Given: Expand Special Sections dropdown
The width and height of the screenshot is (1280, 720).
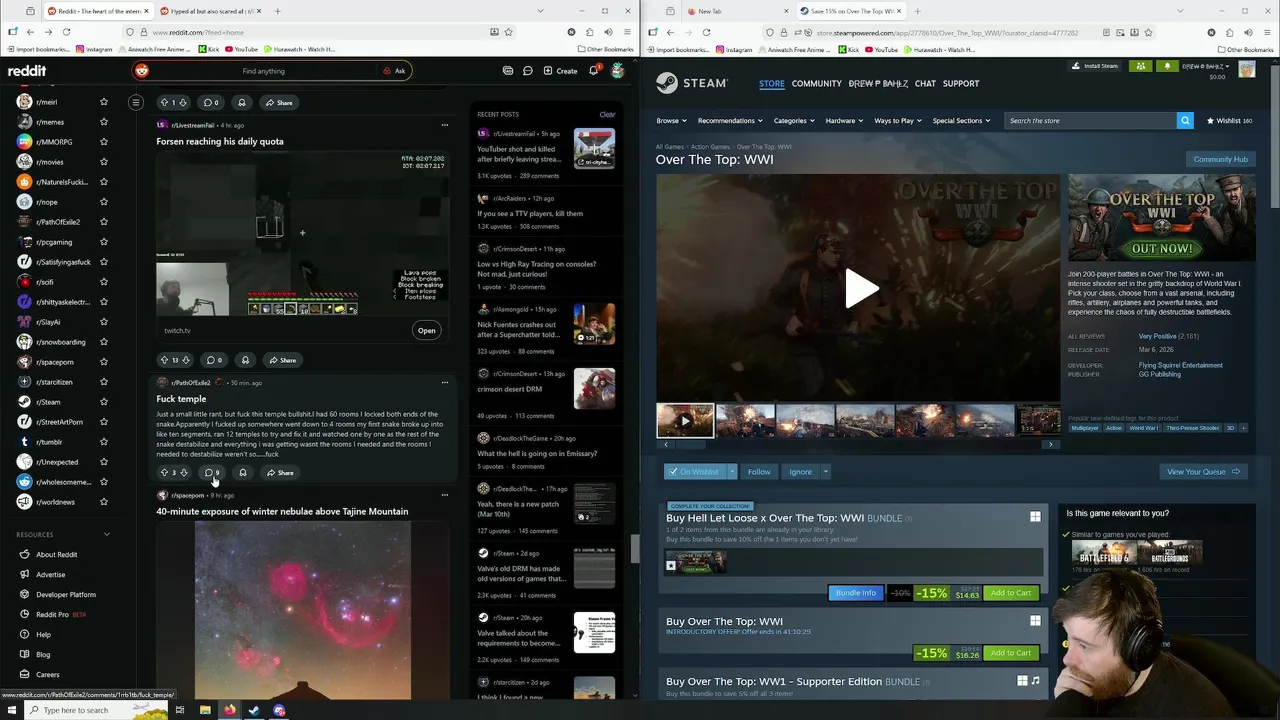Looking at the screenshot, I should (961, 121).
